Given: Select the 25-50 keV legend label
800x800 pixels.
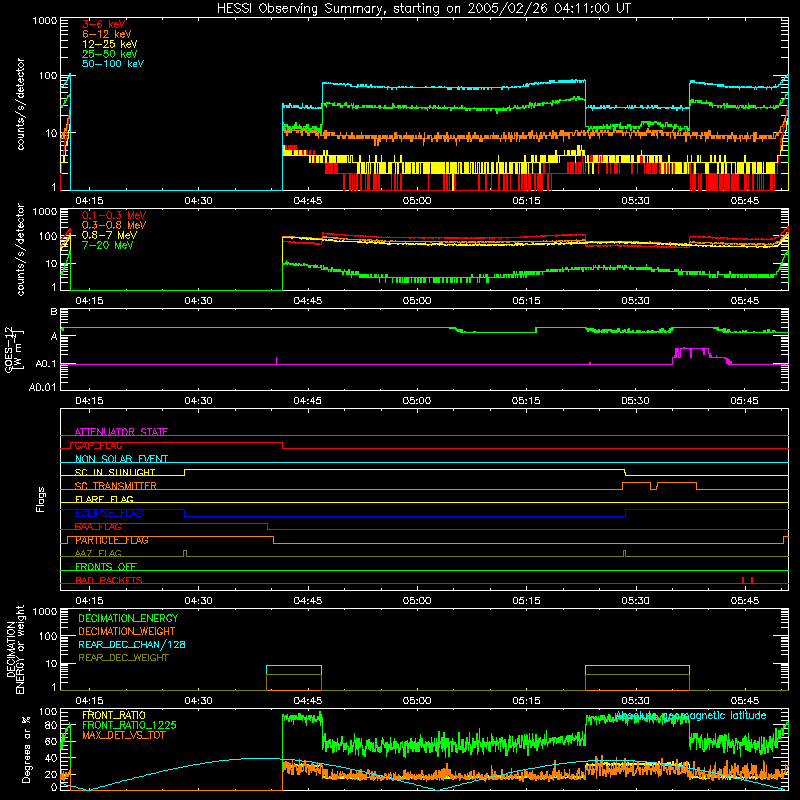Looking at the screenshot, I should 110,54.
